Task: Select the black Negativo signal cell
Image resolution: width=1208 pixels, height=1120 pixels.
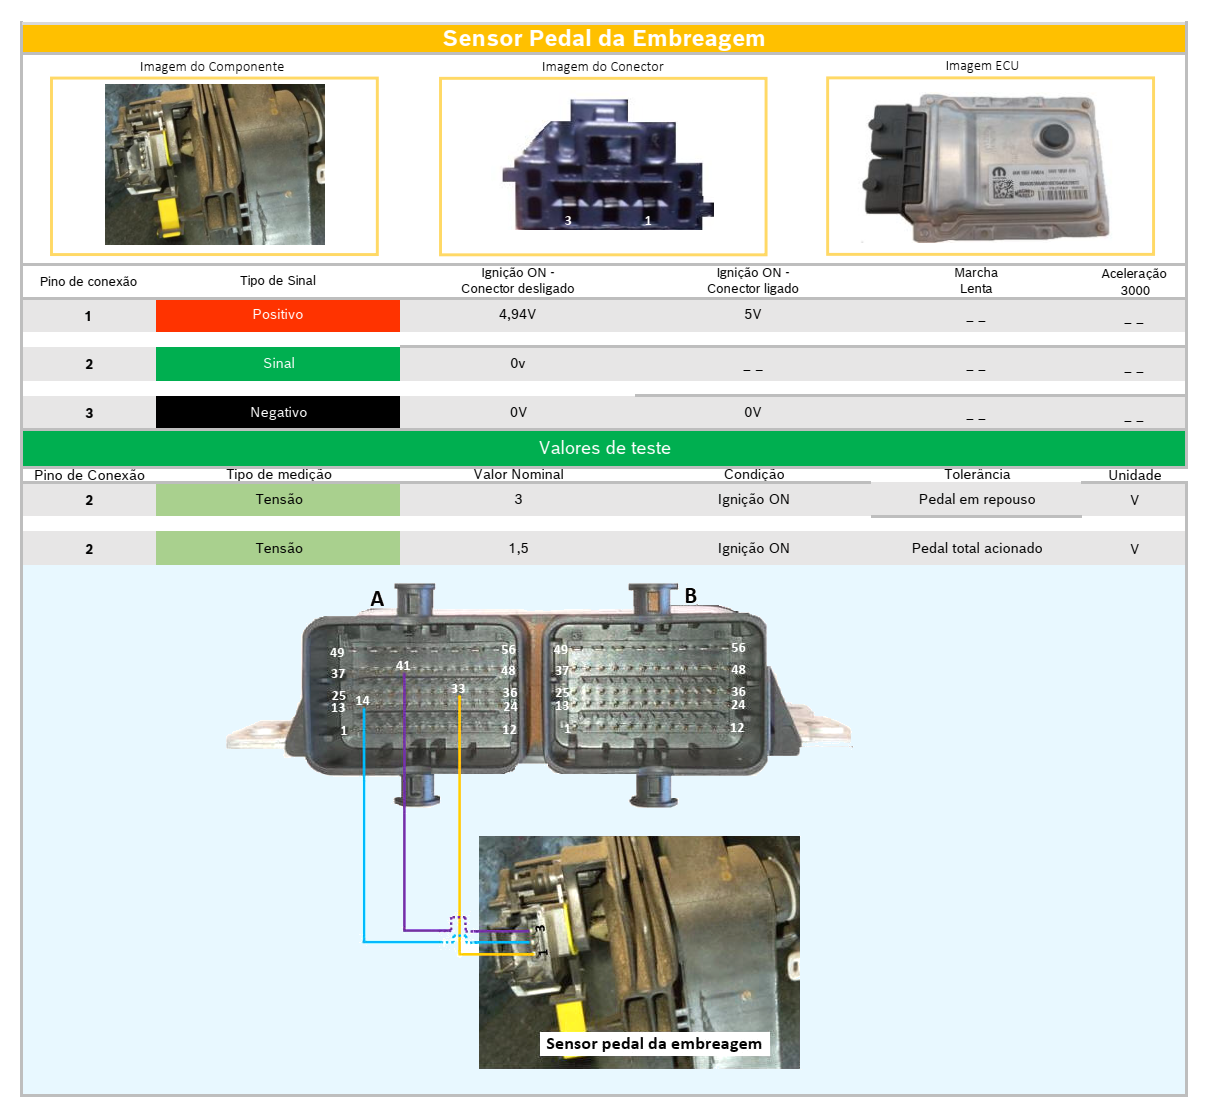Action: [x=278, y=412]
